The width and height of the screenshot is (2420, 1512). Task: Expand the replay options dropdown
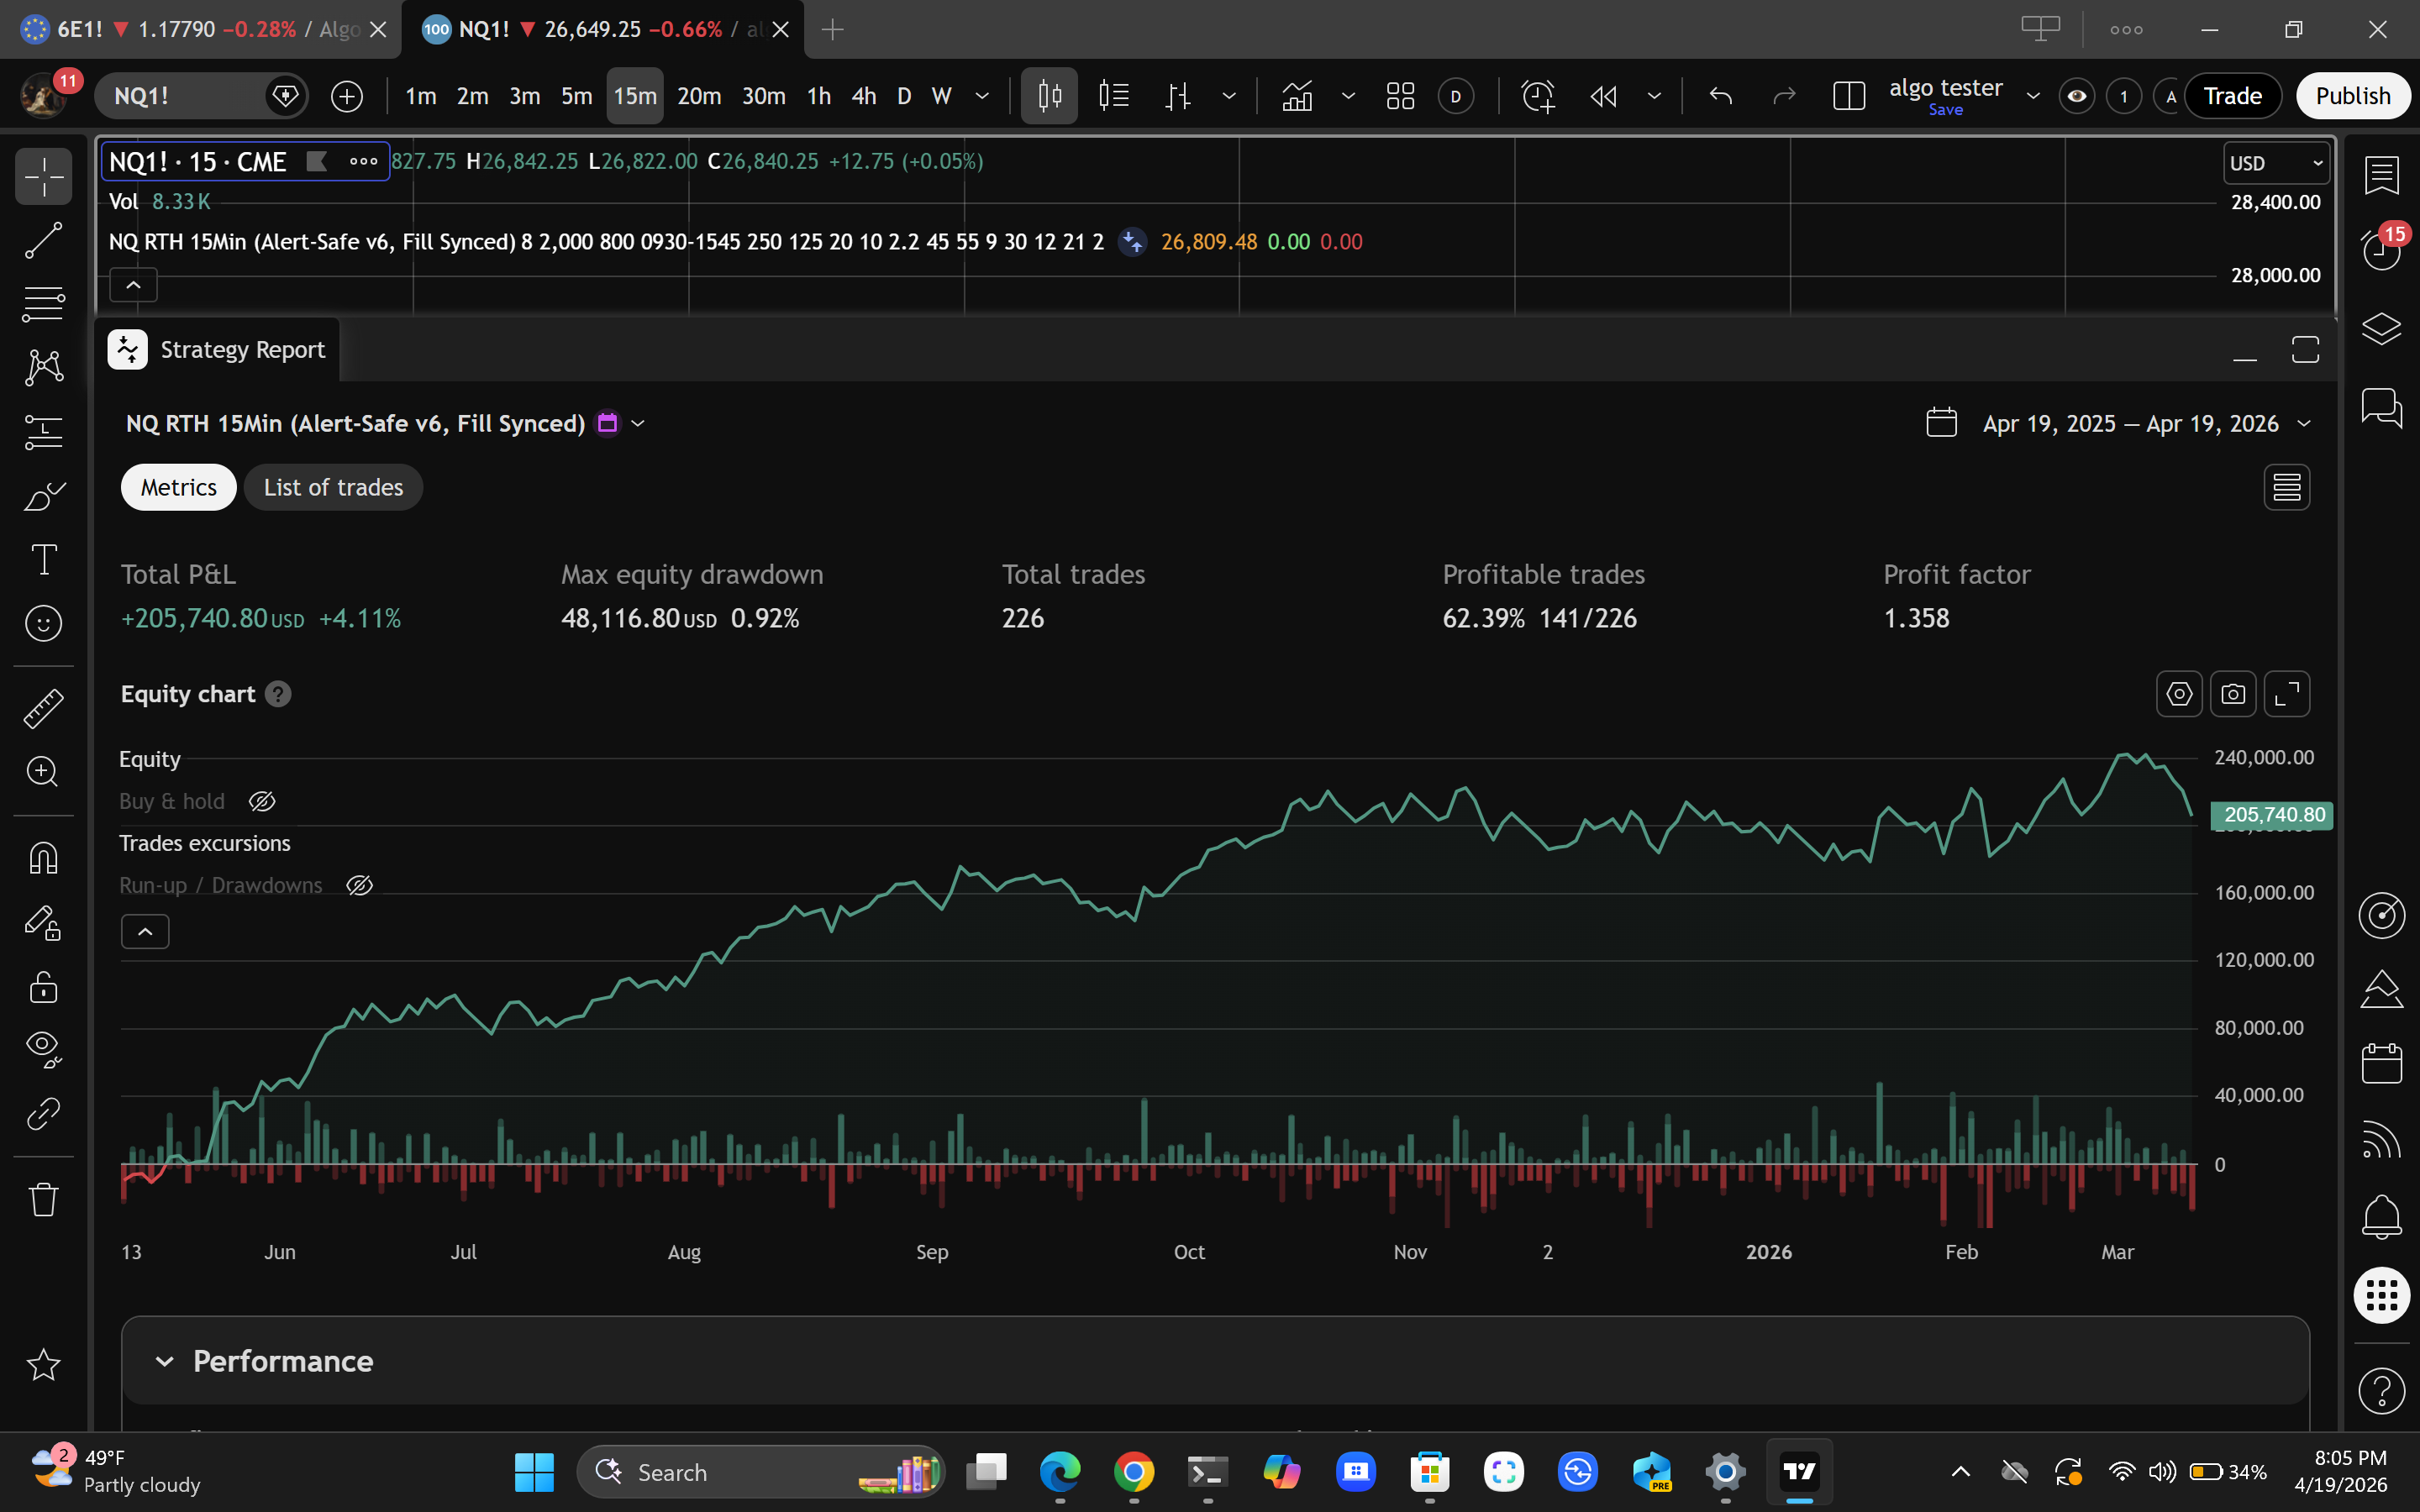click(1654, 96)
